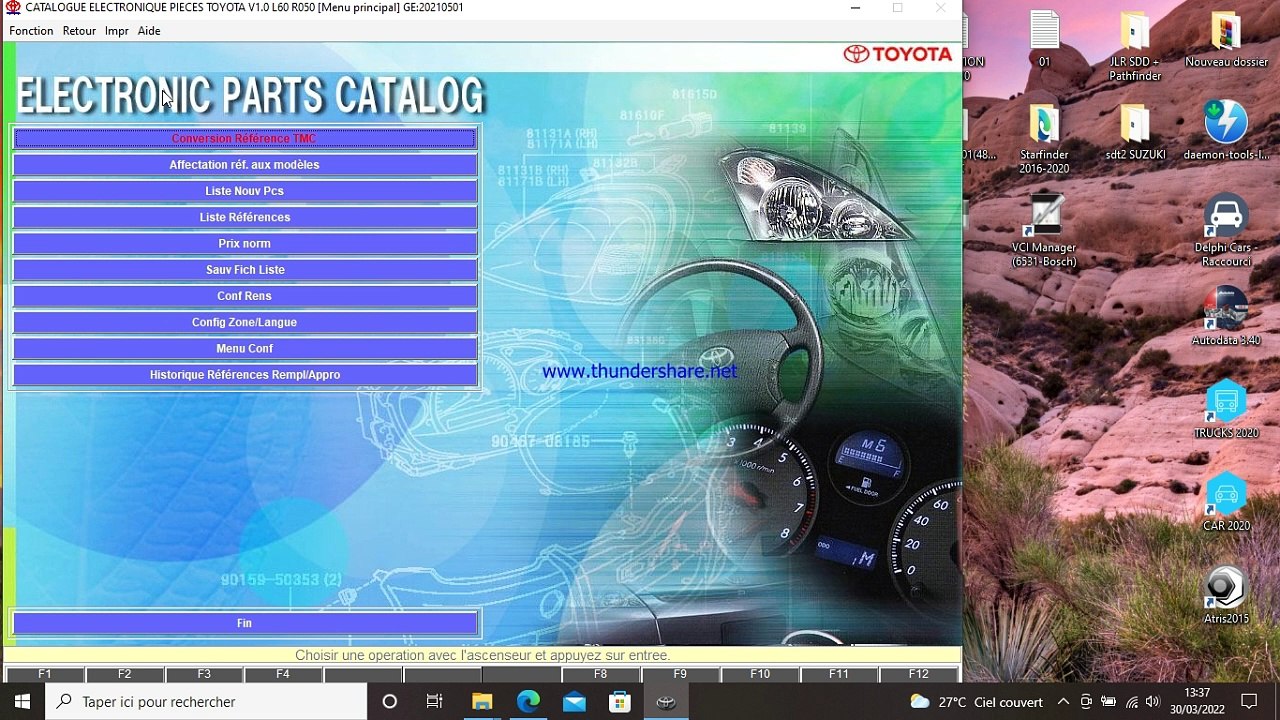Image resolution: width=1280 pixels, height=720 pixels.
Task: Open Task View from the taskbar
Action: click(435, 702)
